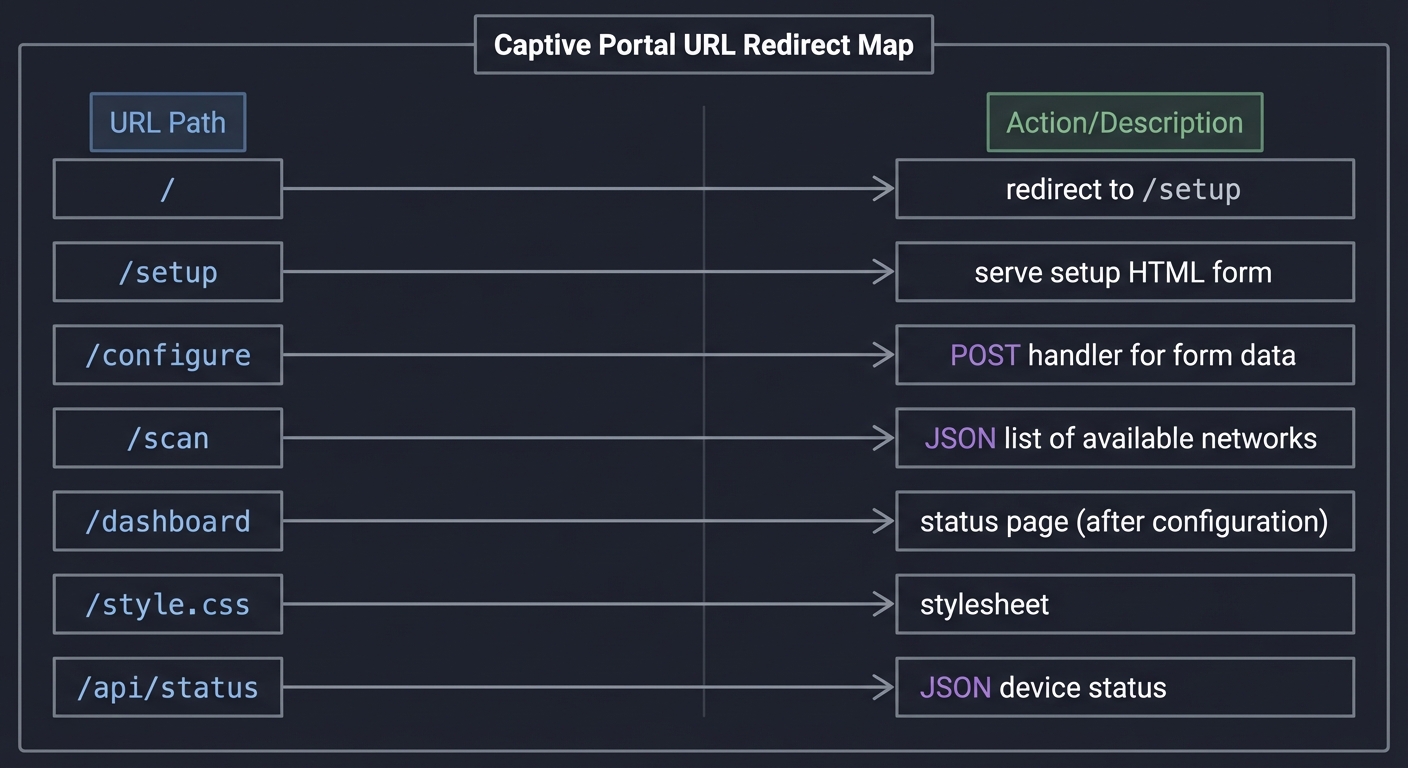Image resolution: width=1408 pixels, height=768 pixels.
Task: Click the 'JSON list of available networks' box
Action: pyautogui.click(x=1124, y=438)
